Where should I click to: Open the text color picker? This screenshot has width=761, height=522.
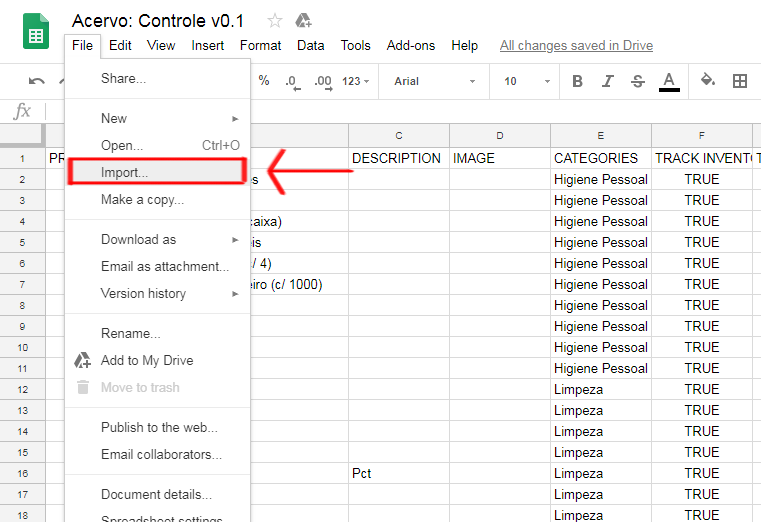pyautogui.click(x=669, y=81)
